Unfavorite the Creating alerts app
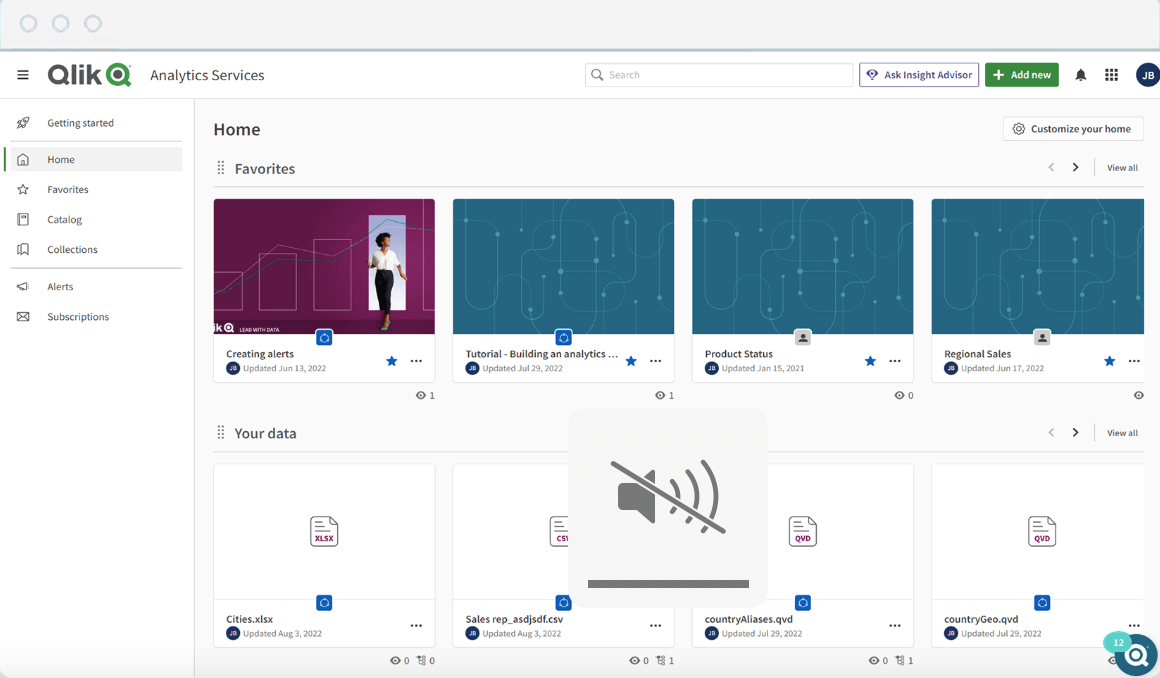 click(x=391, y=361)
